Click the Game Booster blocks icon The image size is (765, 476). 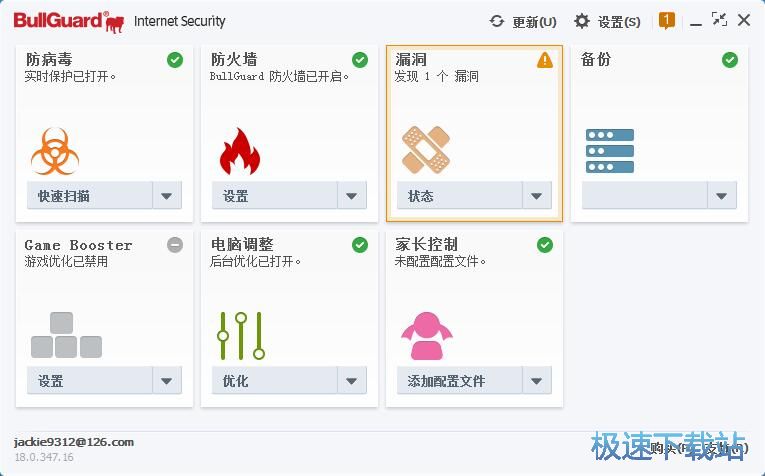(x=66, y=336)
